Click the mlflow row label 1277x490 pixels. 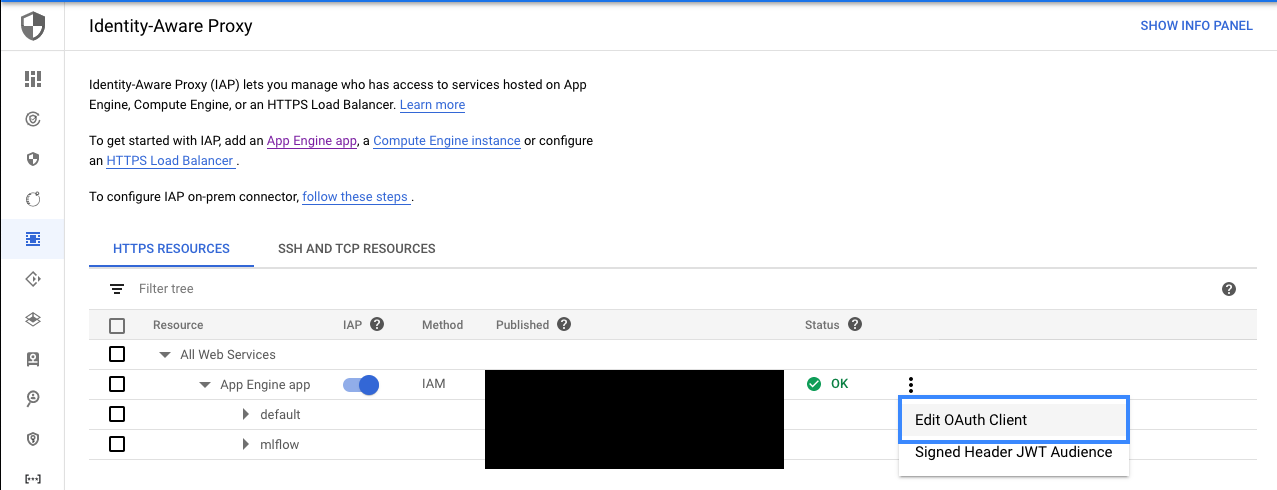click(280, 445)
